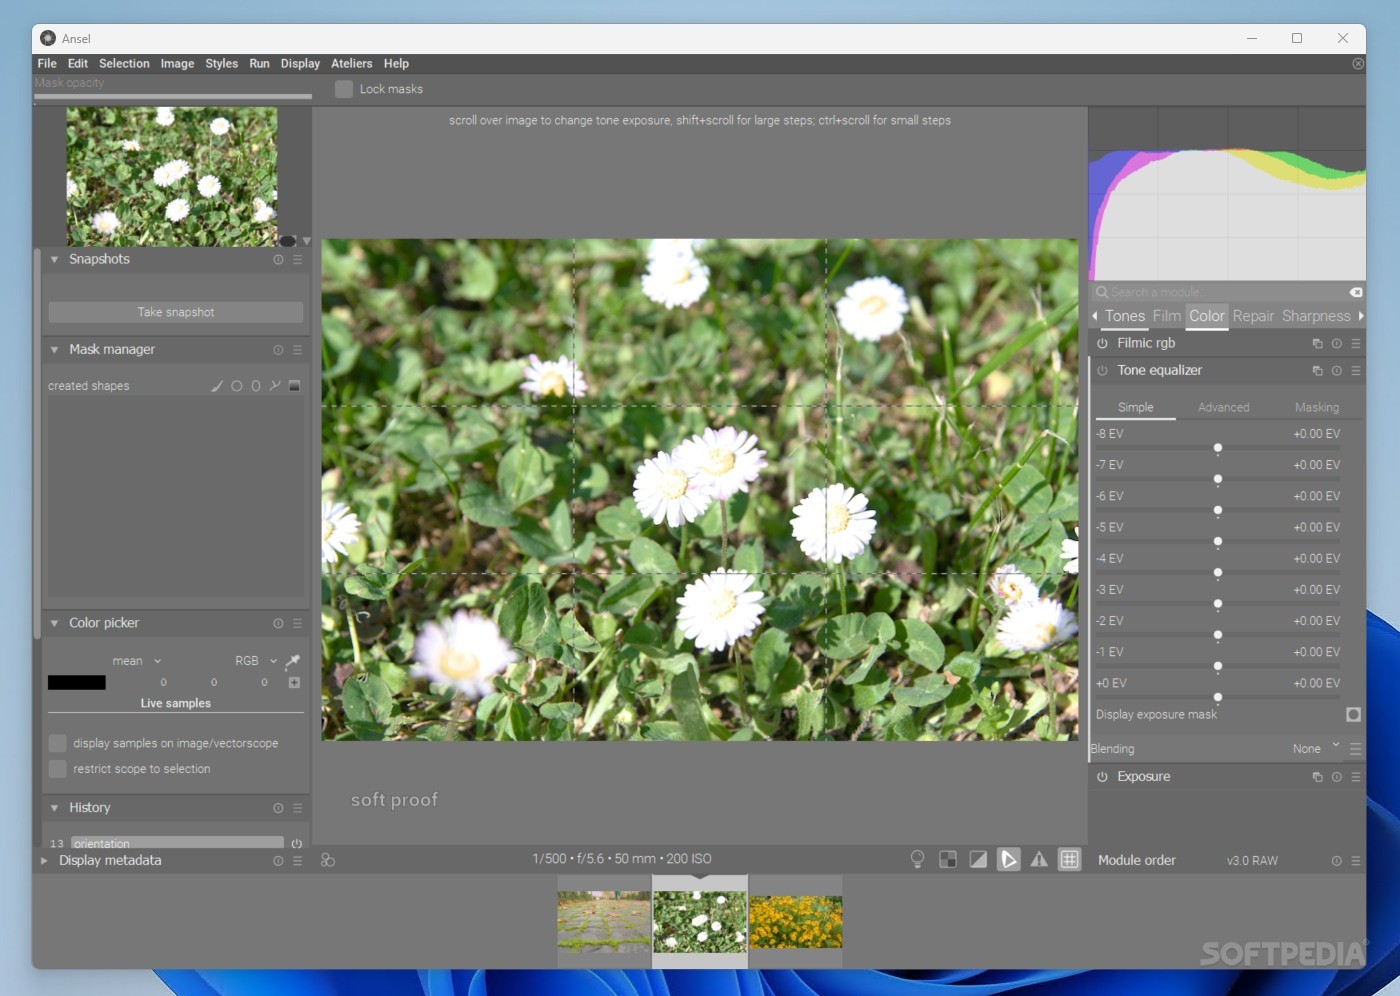Toggle Display exposure mask button
This screenshot has width=1400, height=996.
(1353, 714)
